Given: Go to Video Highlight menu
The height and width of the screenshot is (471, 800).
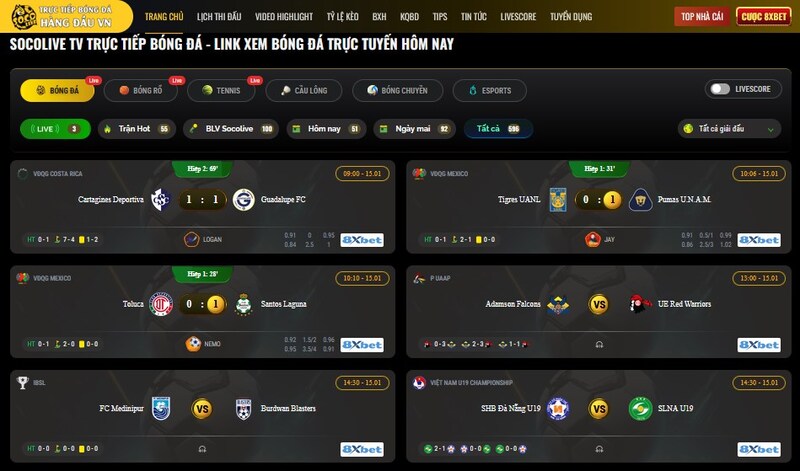Looking at the screenshot, I should click(x=284, y=17).
